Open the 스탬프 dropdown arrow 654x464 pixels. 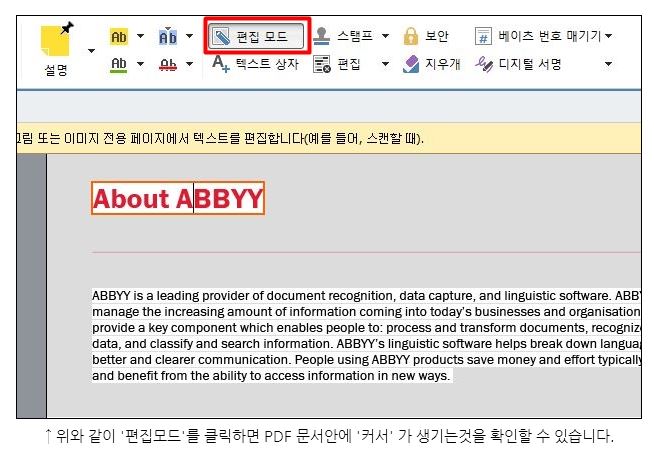point(385,36)
